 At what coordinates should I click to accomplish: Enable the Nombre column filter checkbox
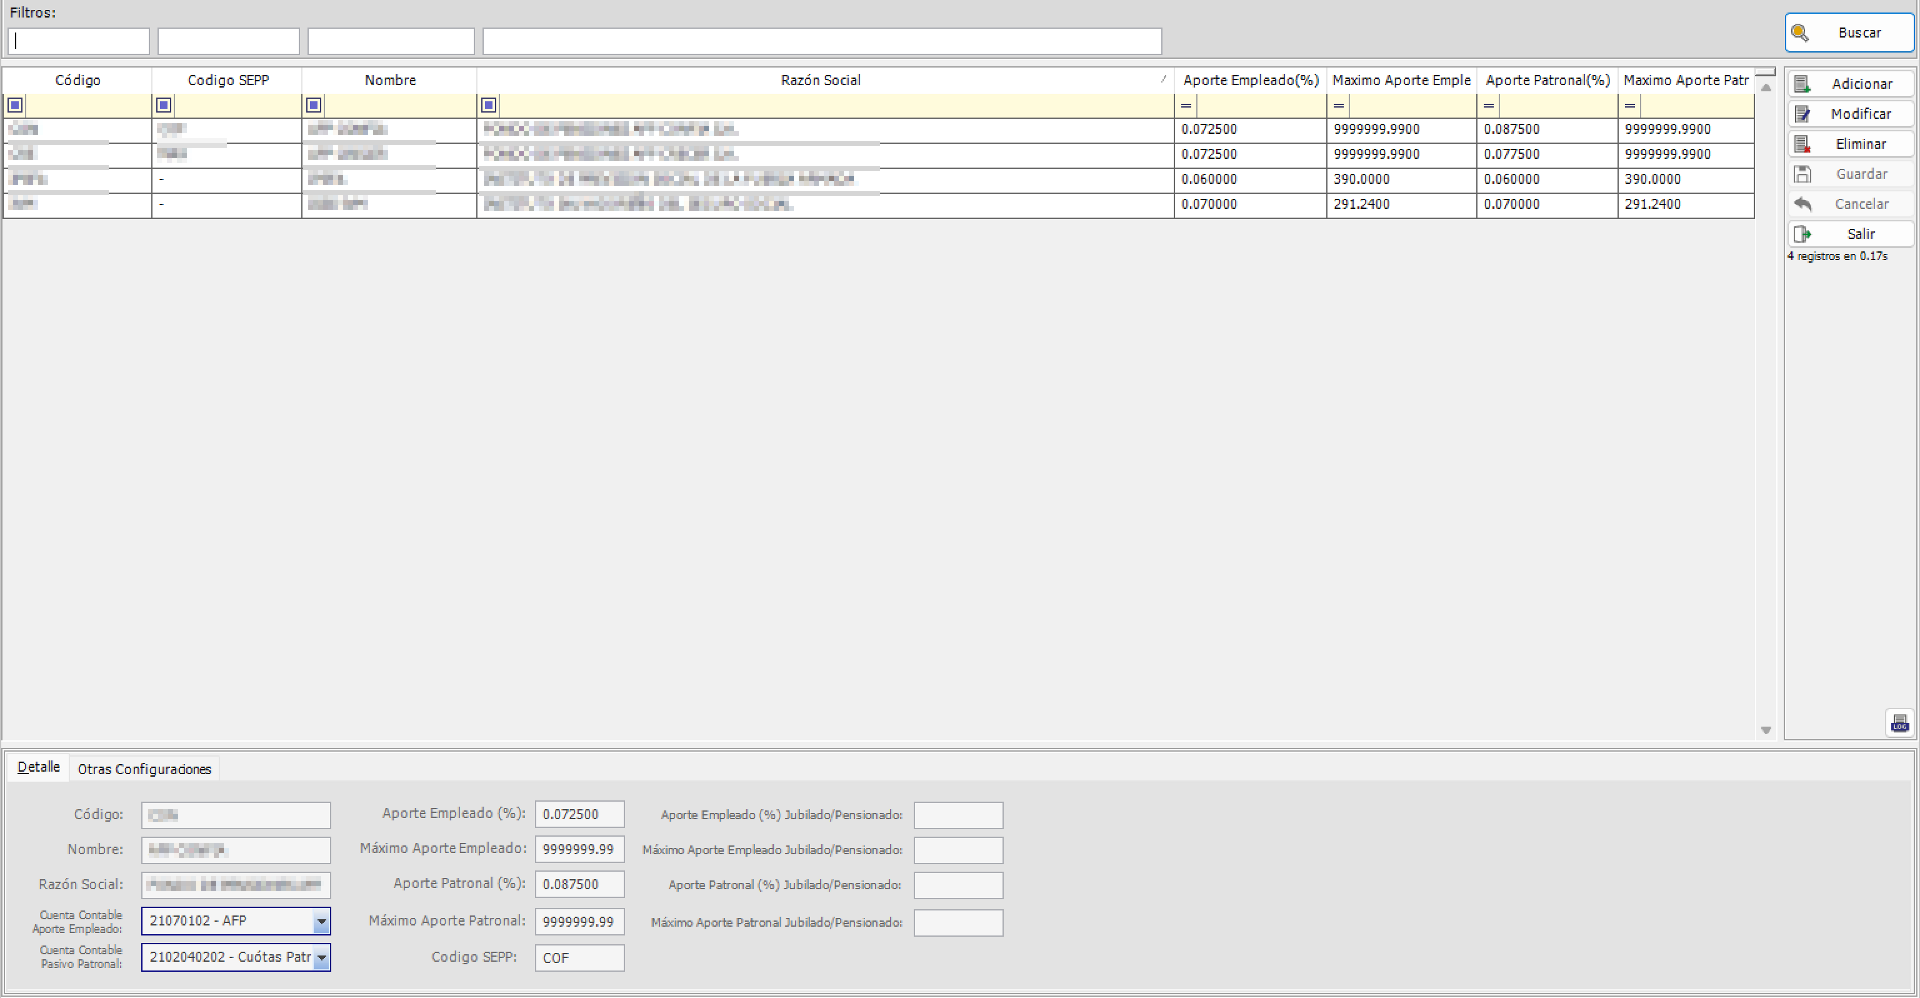(x=313, y=104)
